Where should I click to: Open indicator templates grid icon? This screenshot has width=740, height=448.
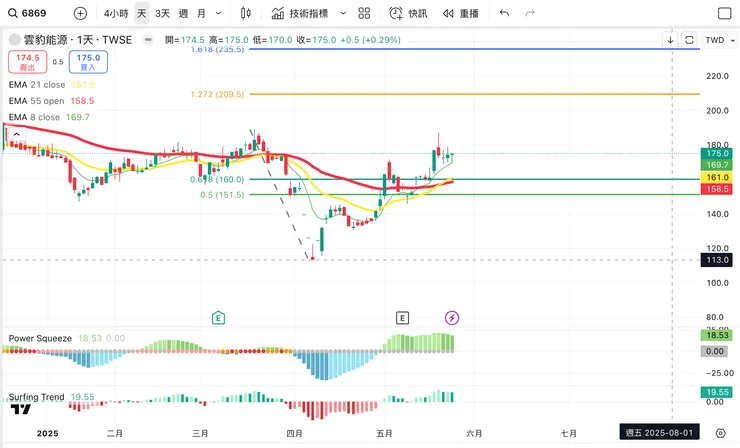coord(364,13)
